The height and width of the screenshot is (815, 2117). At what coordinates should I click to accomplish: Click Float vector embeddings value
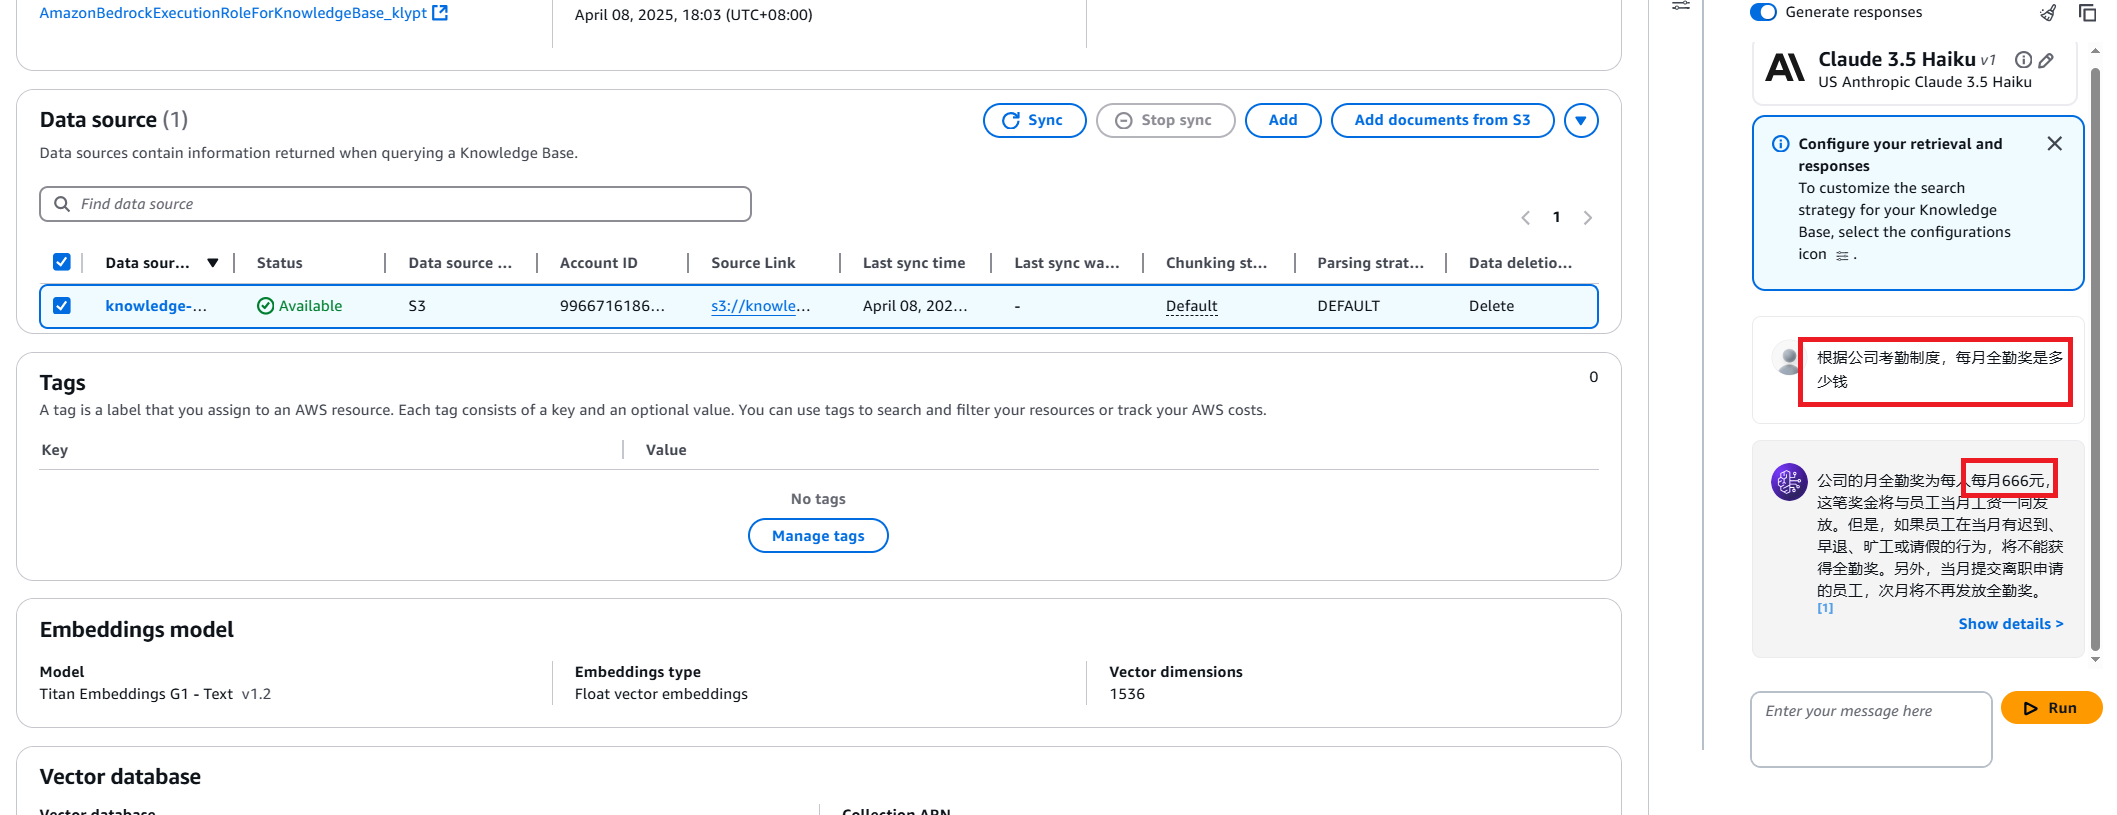pyautogui.click(x=661, y=694)
